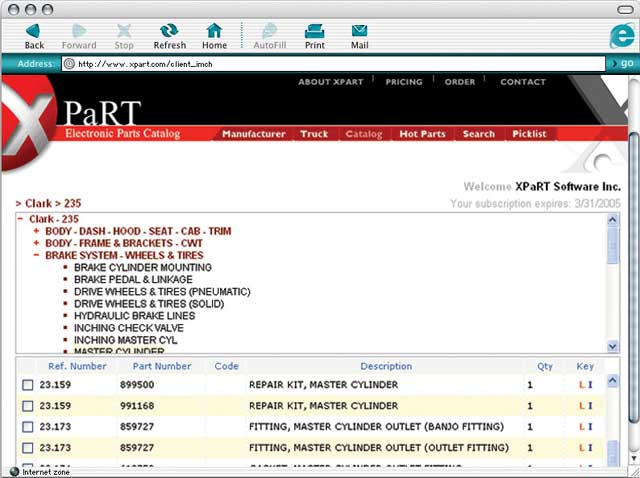Open the Hot Parts tab
640x478 pixels.
422,134
